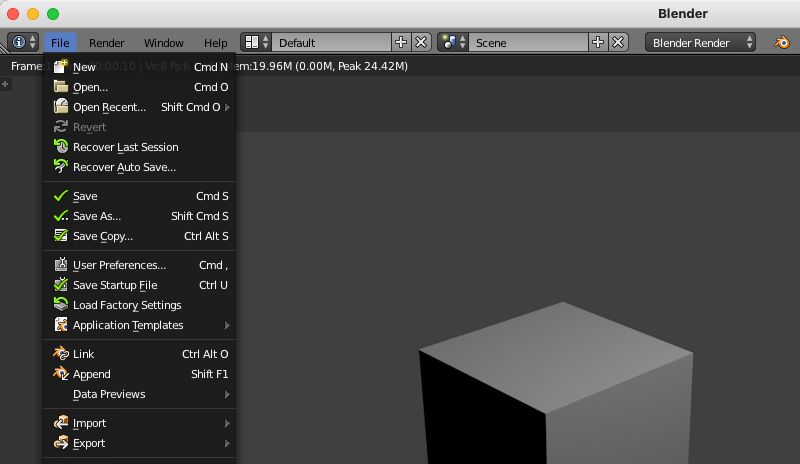800x464 pixels.
Task: Click the Ctrl Alt O shortcut text
Action: tap(205, 354)
